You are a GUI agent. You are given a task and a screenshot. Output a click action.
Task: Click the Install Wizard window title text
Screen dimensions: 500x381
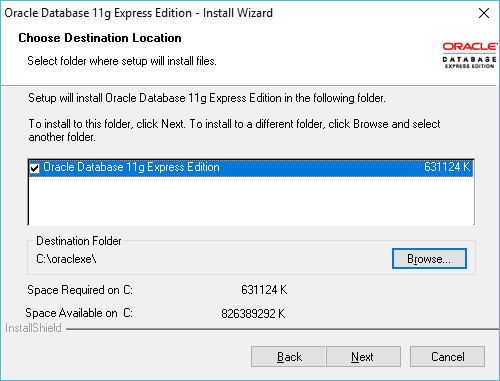[138, 13]
